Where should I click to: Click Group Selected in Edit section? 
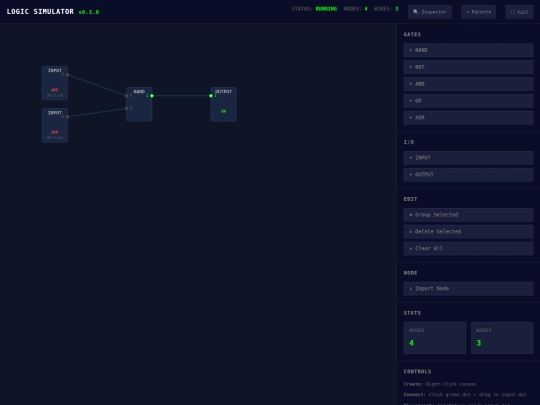coord(468,215)
